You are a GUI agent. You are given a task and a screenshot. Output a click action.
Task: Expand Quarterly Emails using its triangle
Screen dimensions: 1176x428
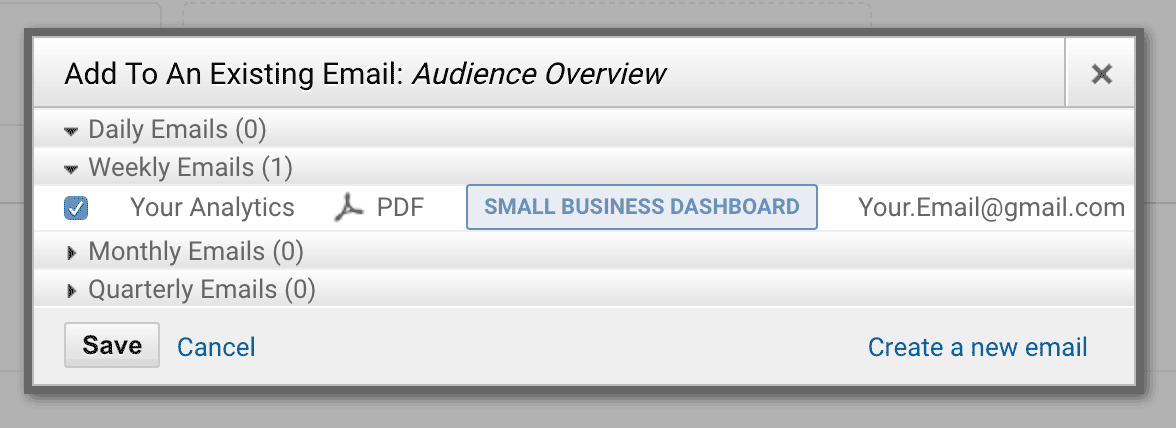click(72, 290)
